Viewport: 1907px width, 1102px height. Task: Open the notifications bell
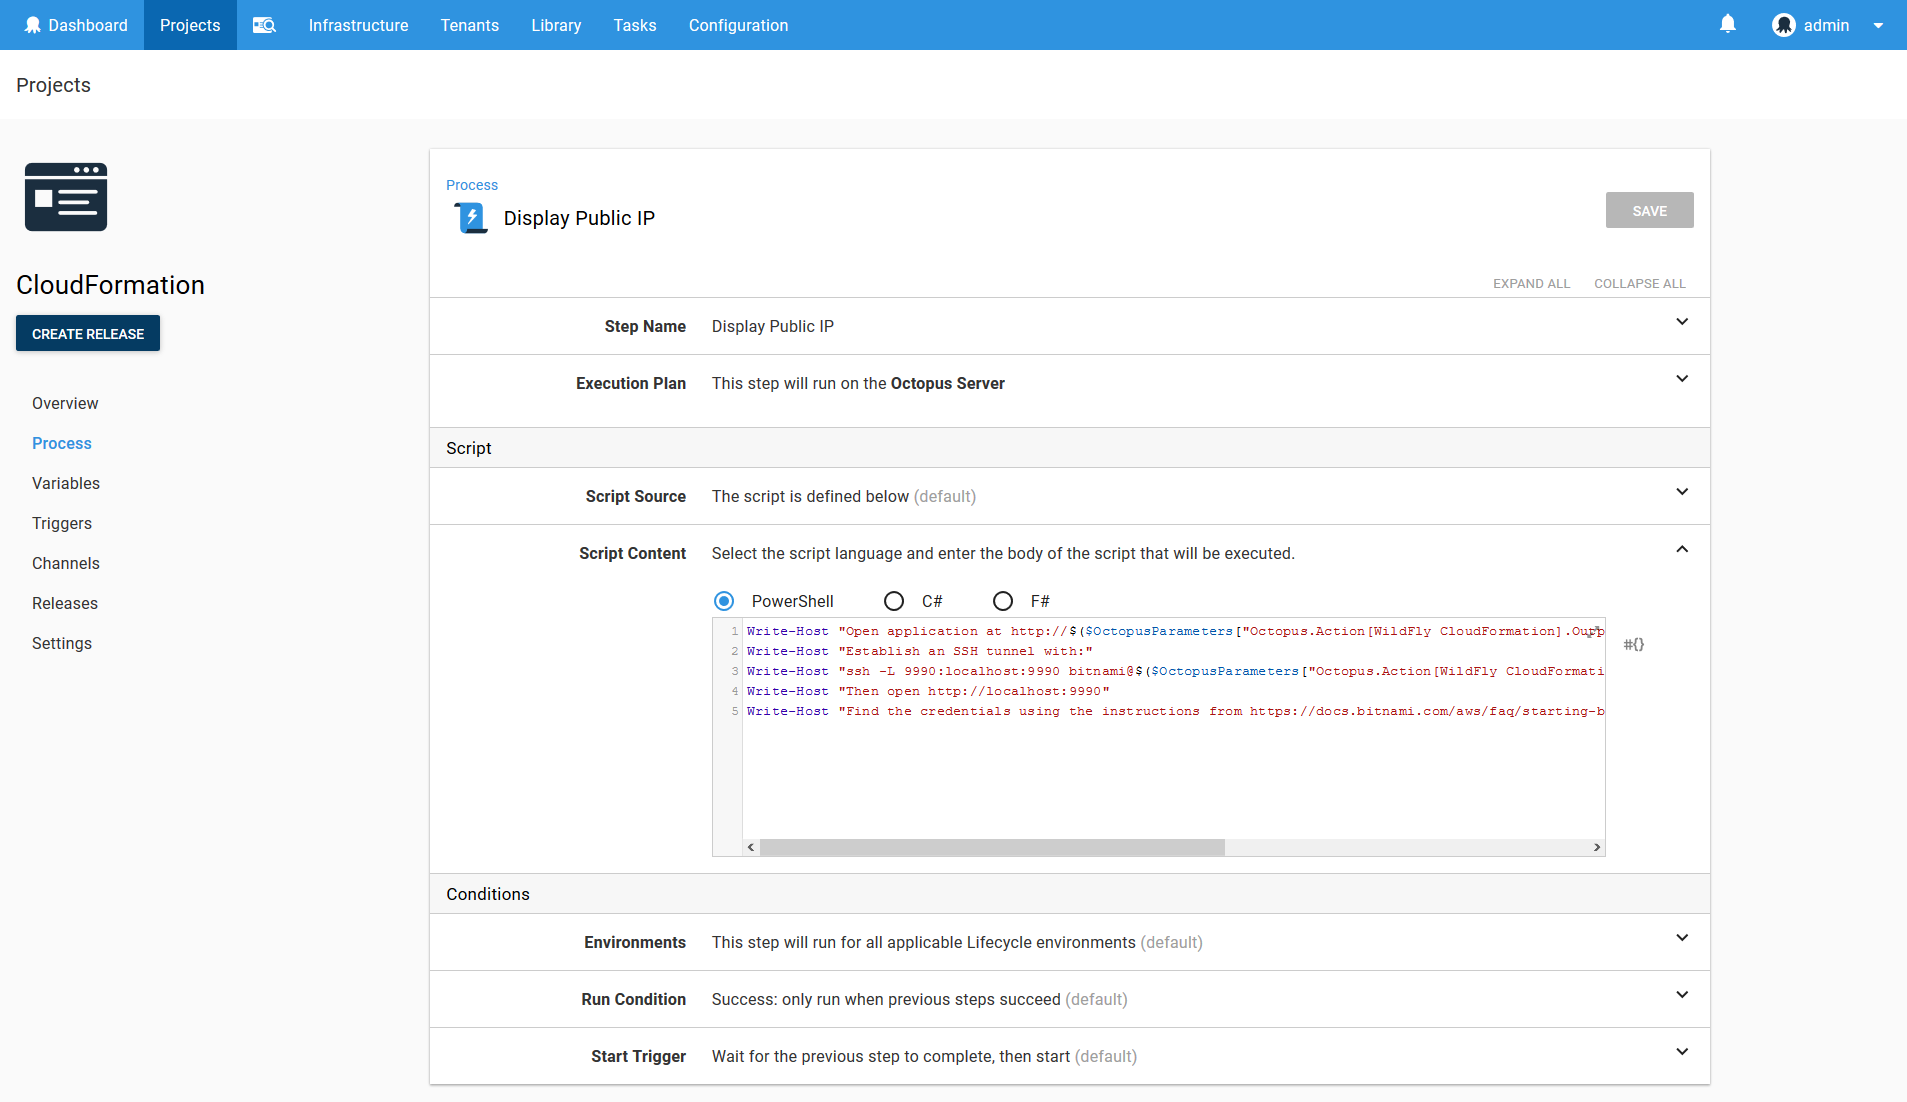coord(1727,24)
